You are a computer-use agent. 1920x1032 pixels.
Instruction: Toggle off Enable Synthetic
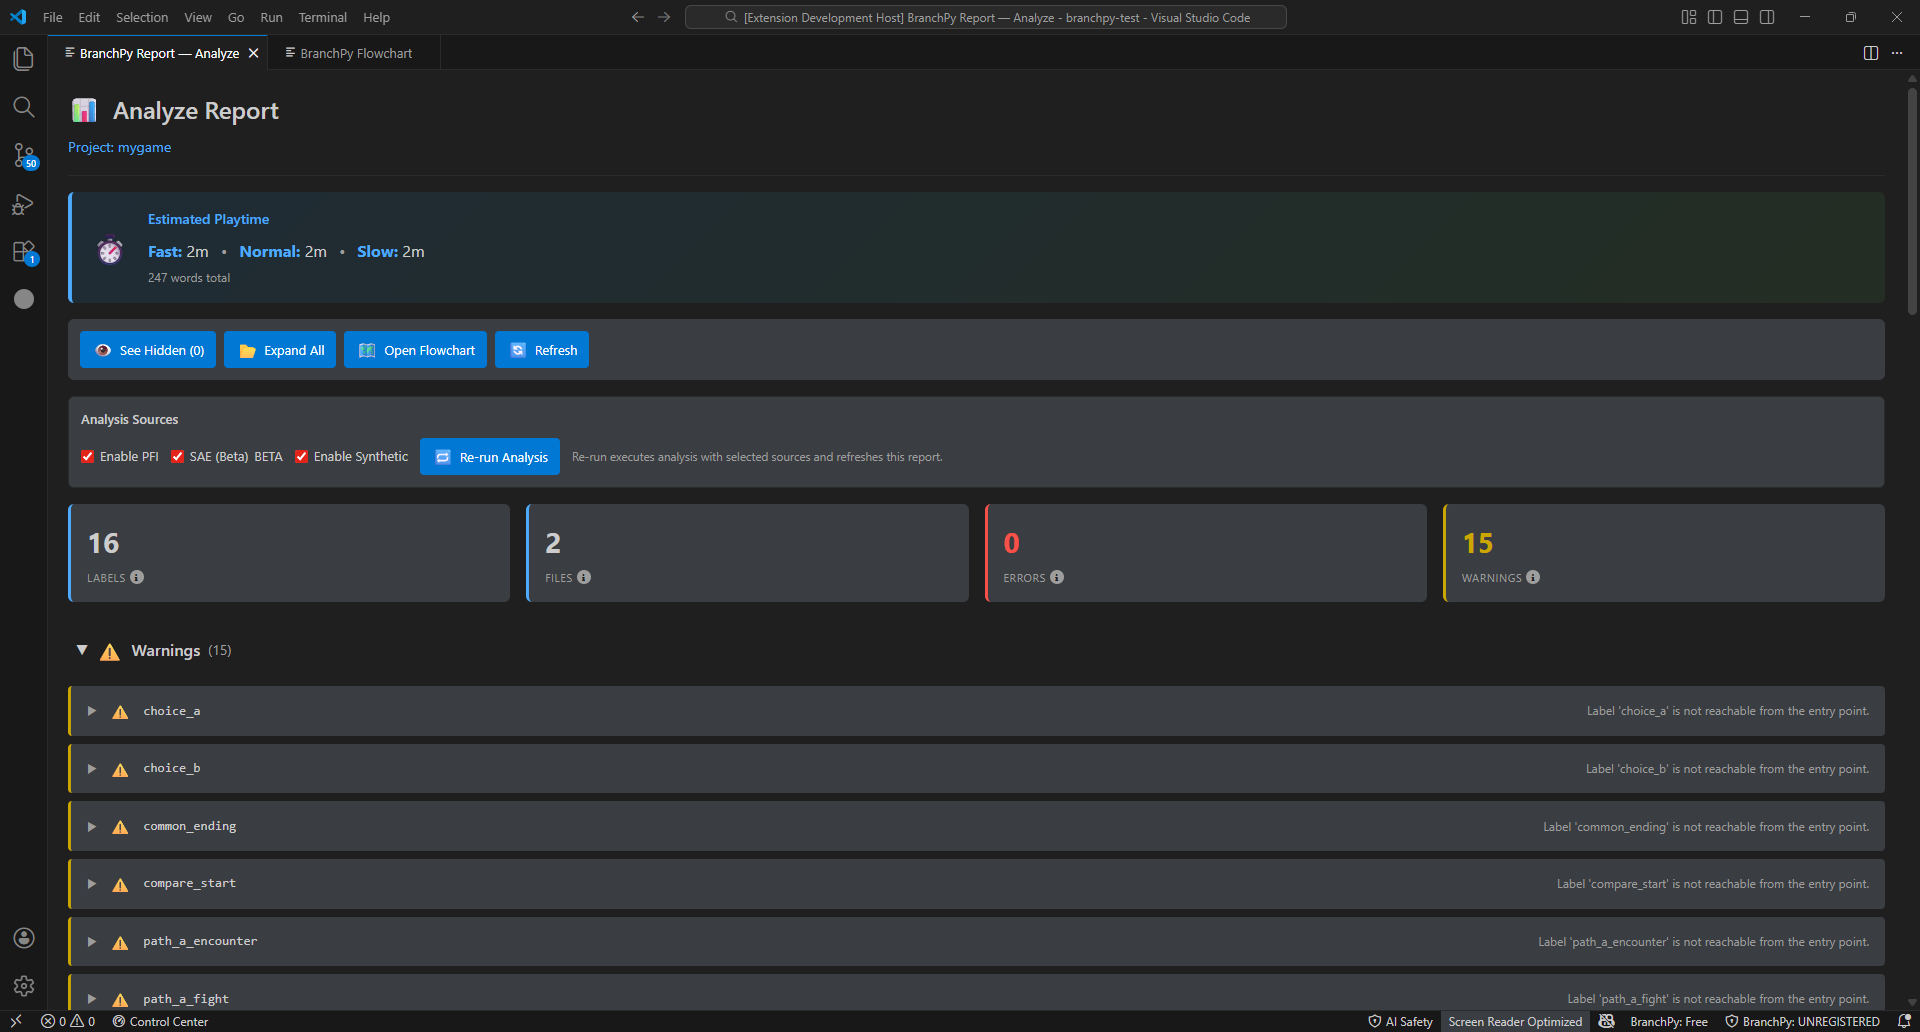pyautogui.click(x=302, y=456)
